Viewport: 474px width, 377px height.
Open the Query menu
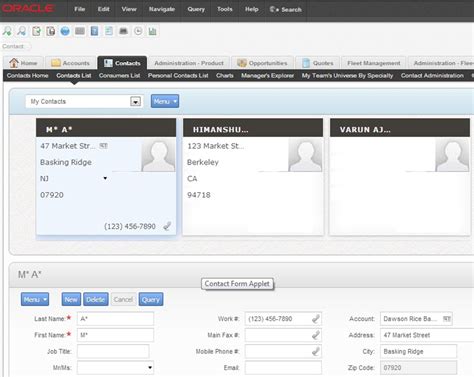[x=196, y=9]
